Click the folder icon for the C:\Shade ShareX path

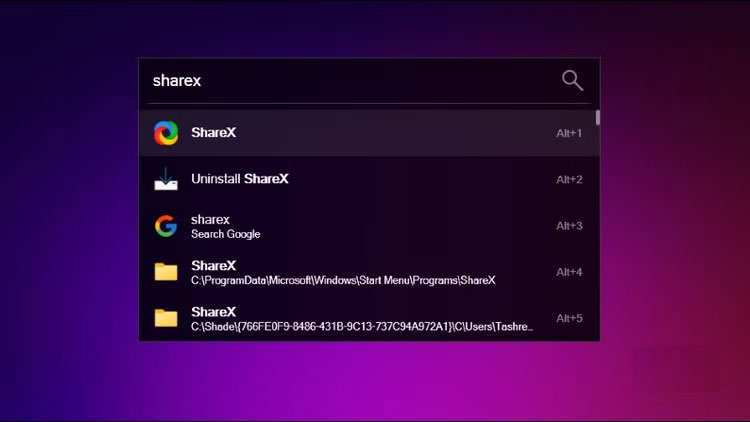tap(166, 318)
